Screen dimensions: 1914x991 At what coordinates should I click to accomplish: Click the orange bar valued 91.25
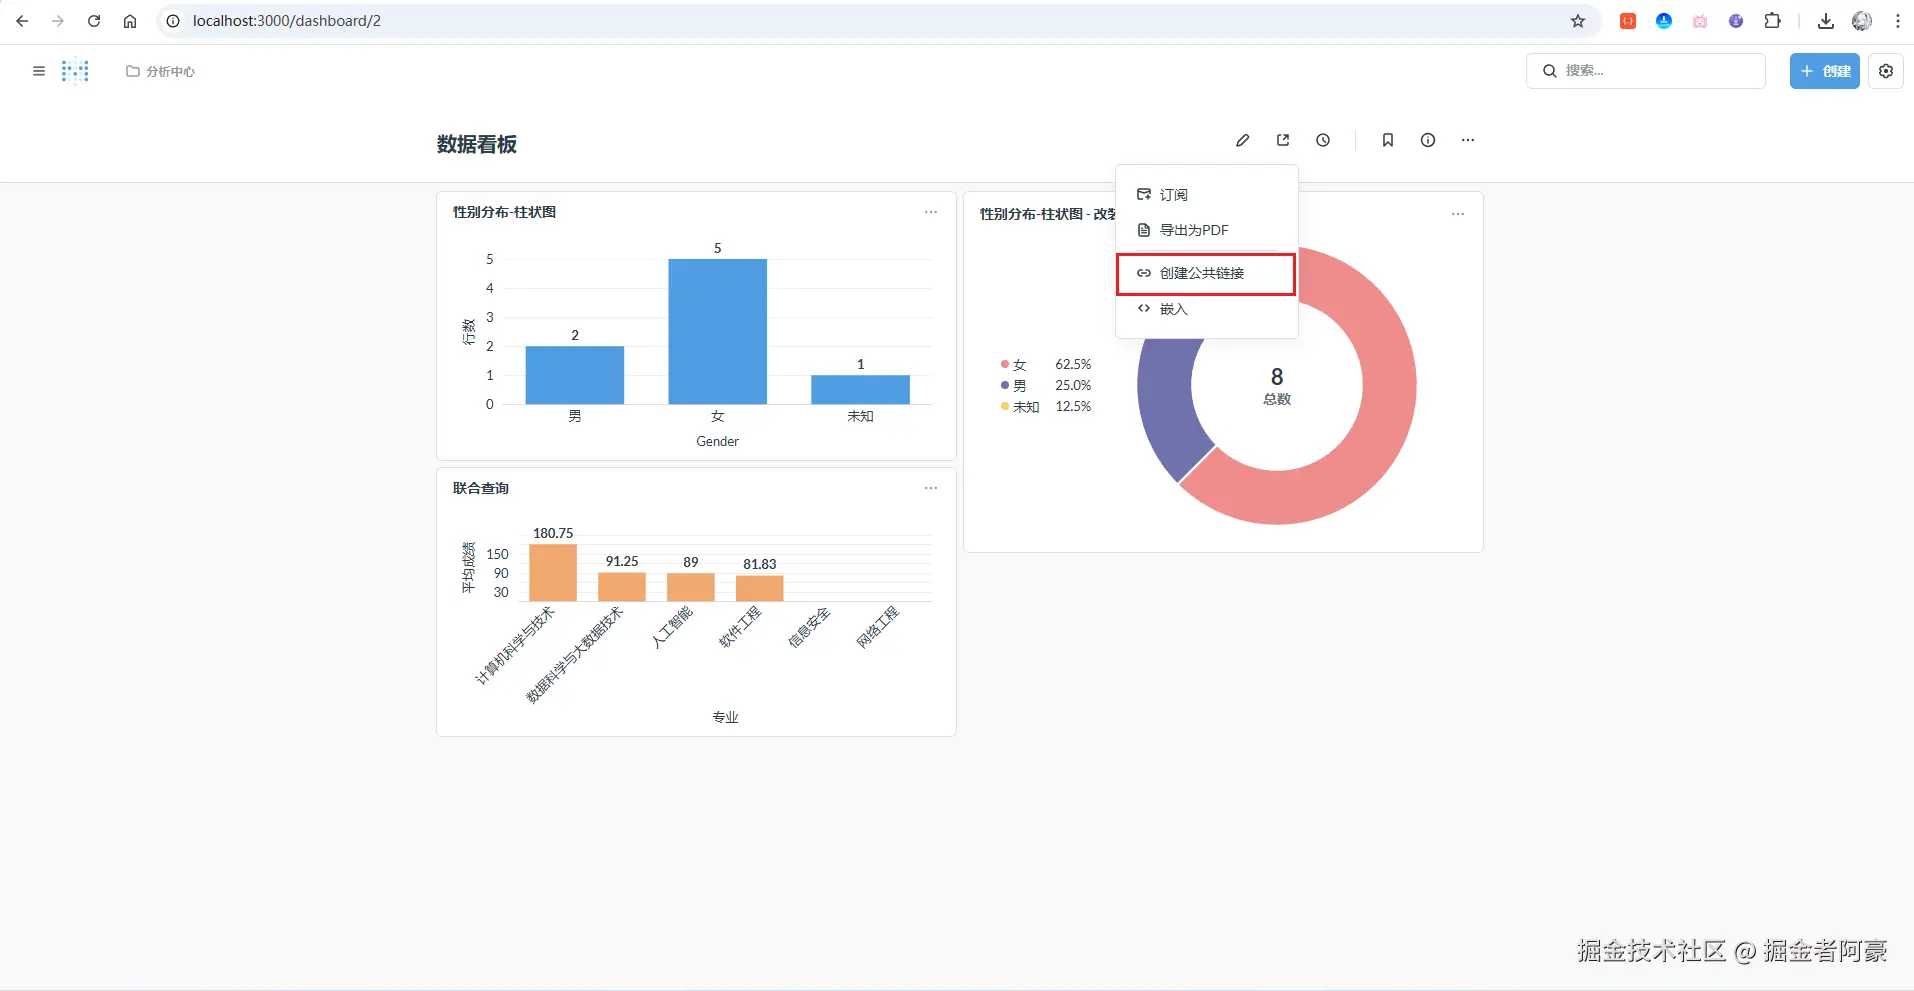tap(622, 586)
